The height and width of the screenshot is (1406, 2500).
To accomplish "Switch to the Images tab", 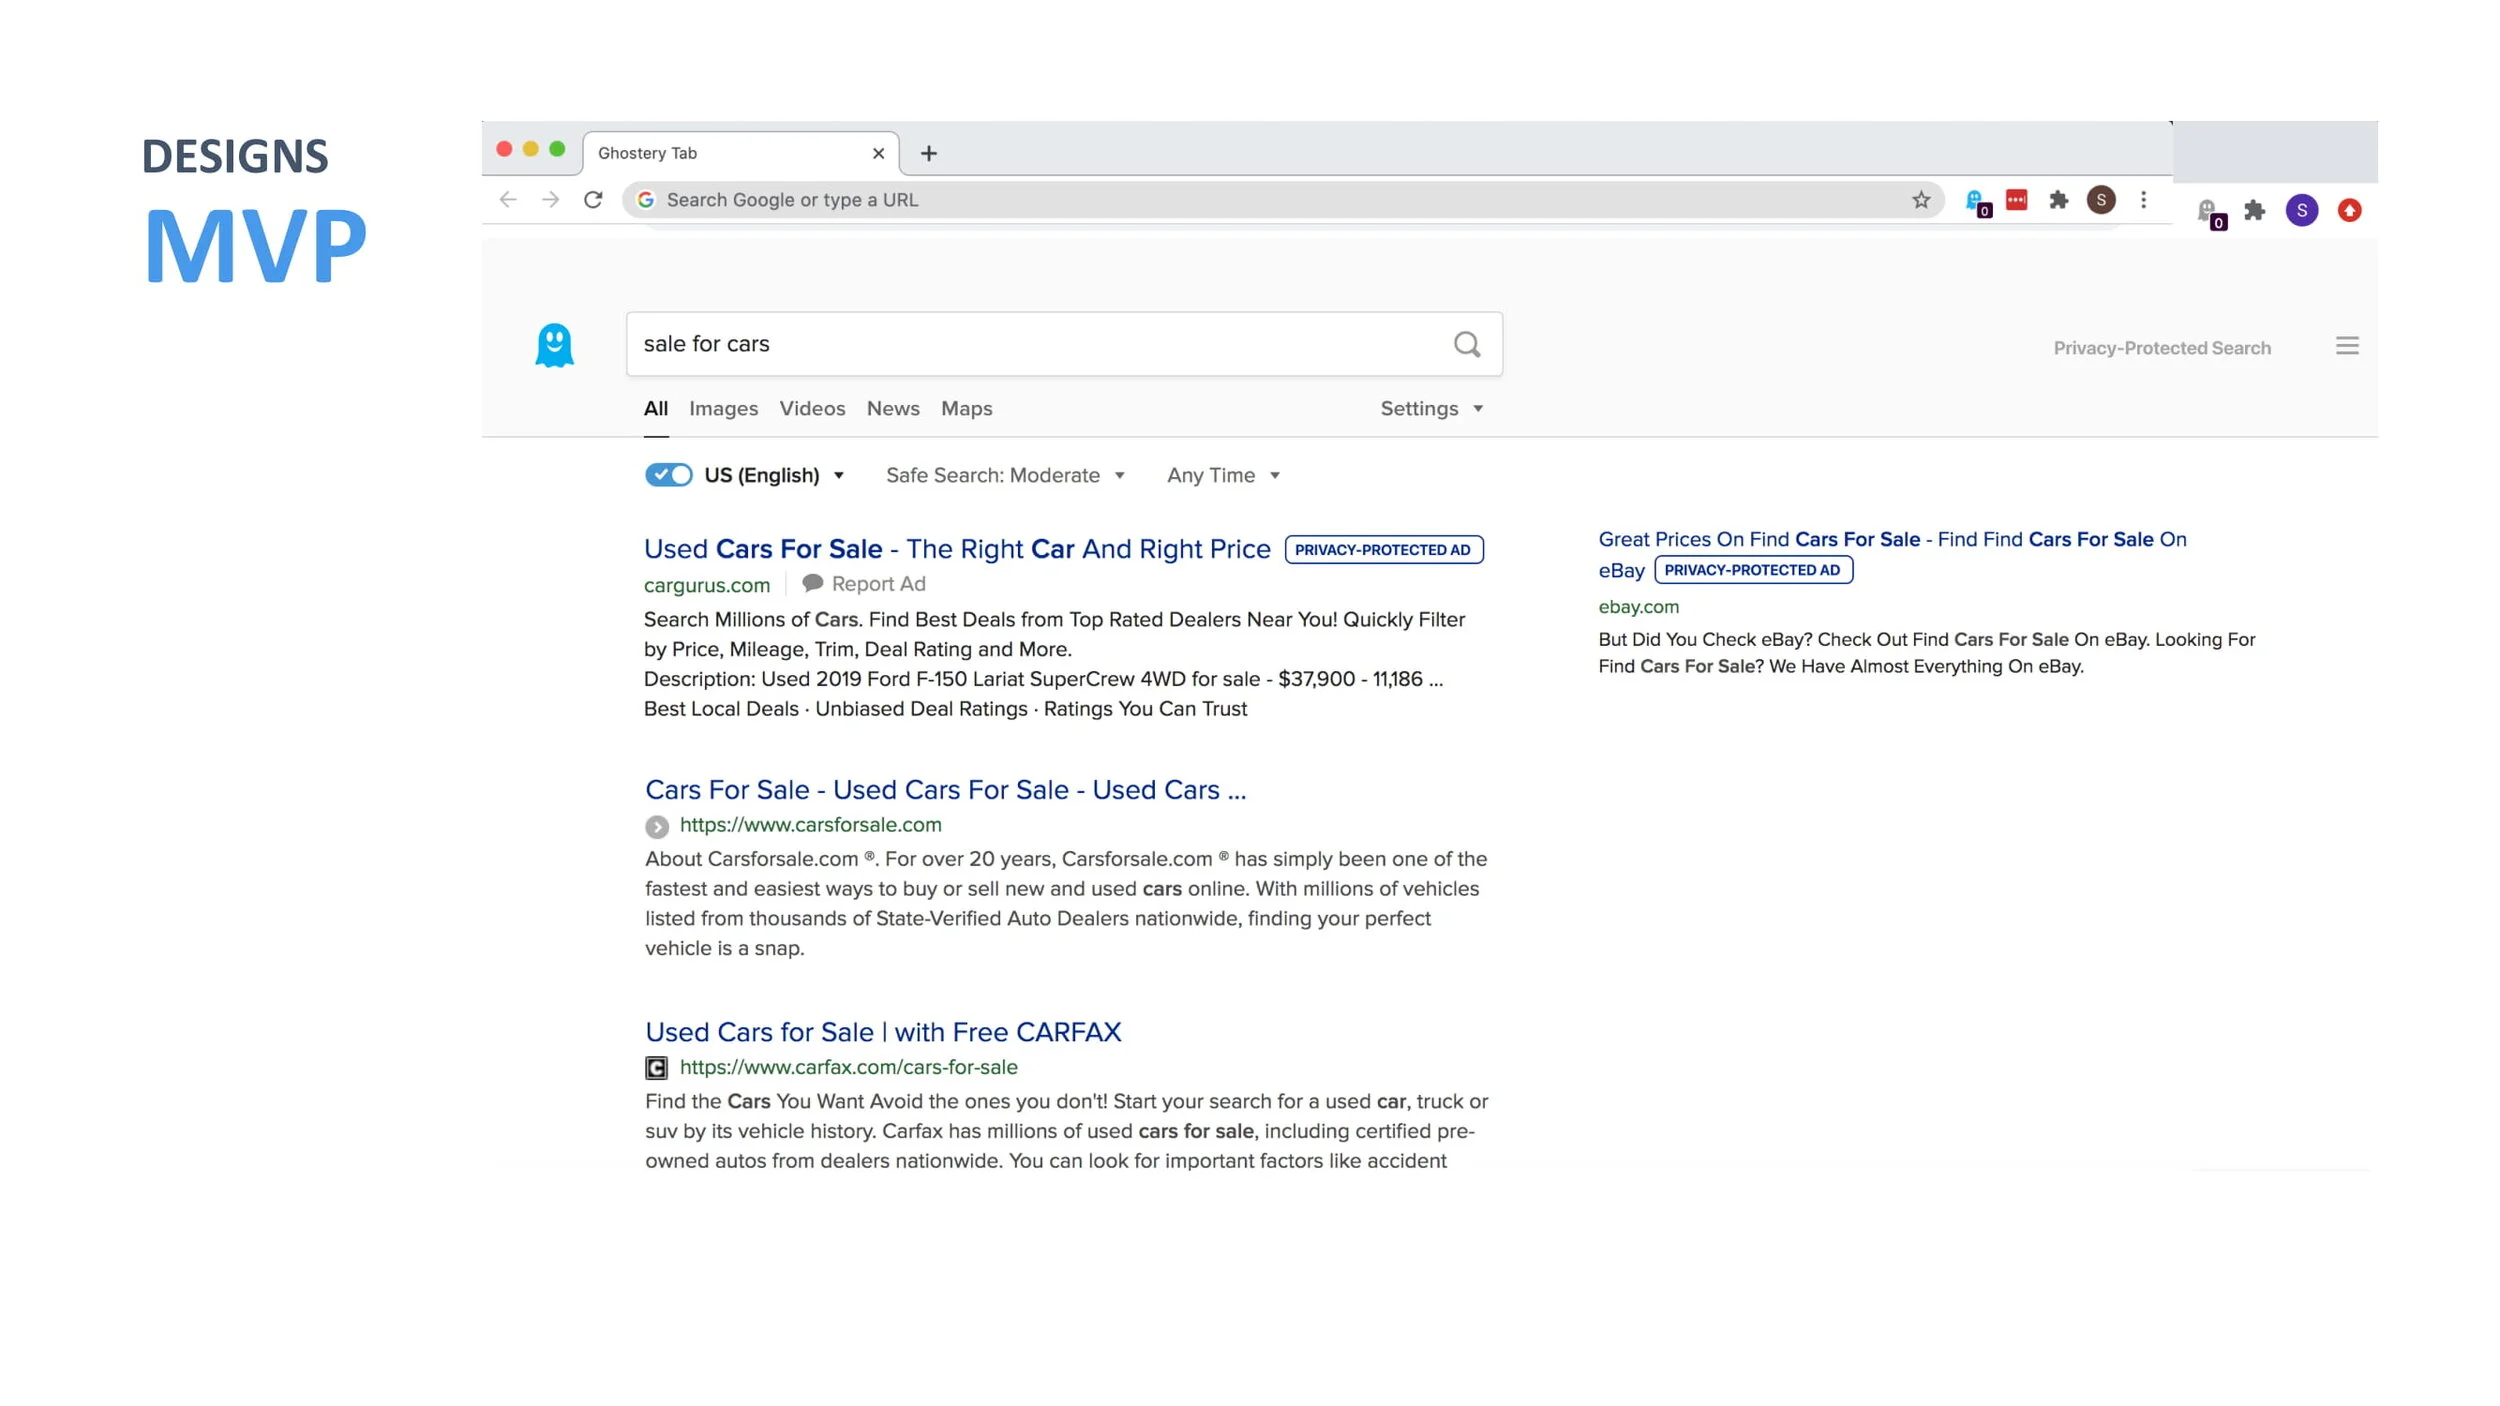I will pyautogui.click(x=723, y=408).
